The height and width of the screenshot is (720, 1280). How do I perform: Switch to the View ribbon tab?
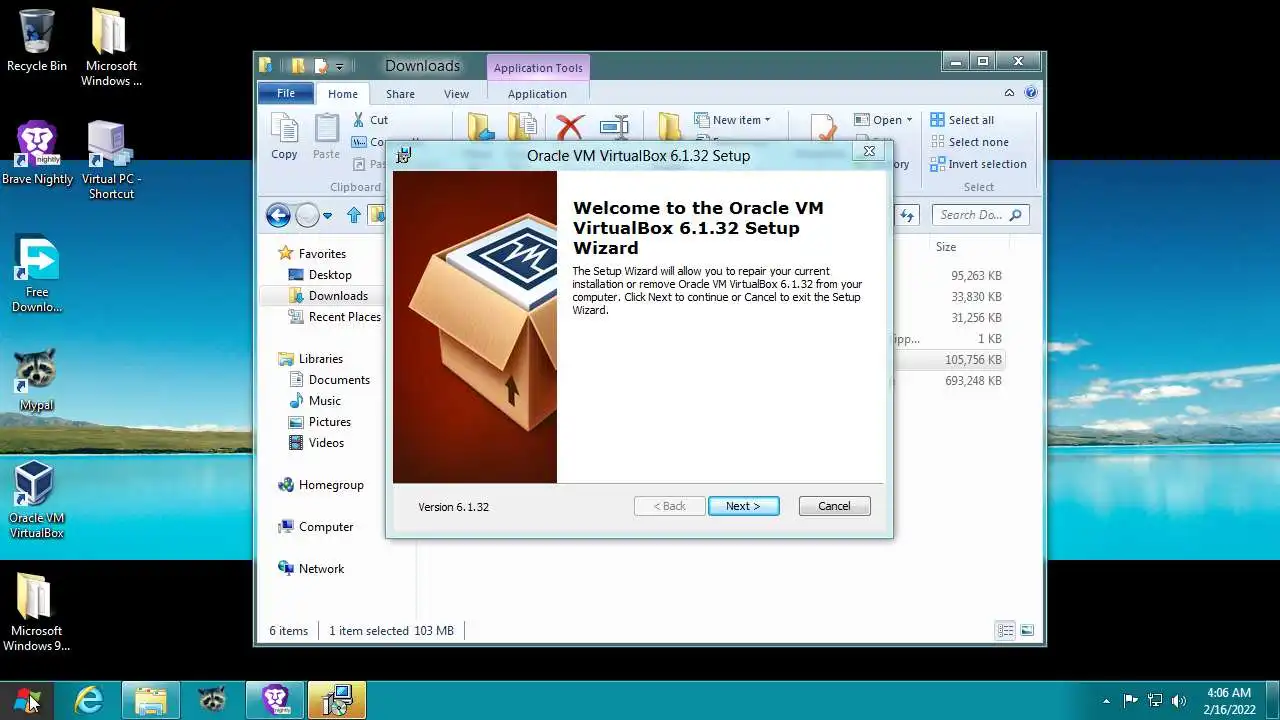click(x=456, y=94)
